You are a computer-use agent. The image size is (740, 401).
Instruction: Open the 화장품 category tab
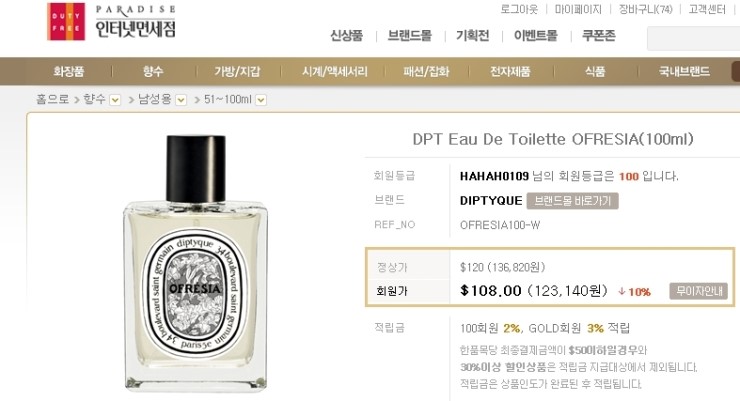[x=69, y=71]
